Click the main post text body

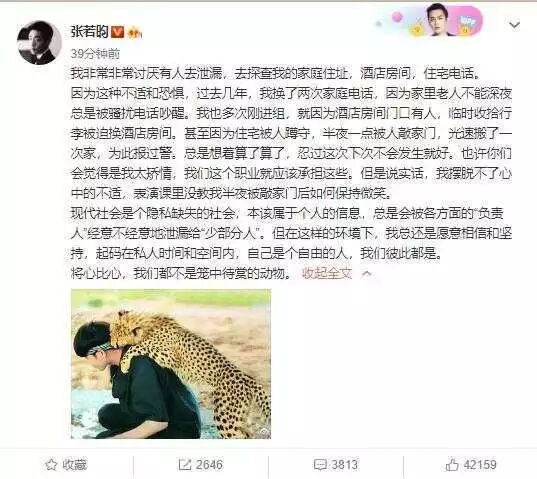291,173
